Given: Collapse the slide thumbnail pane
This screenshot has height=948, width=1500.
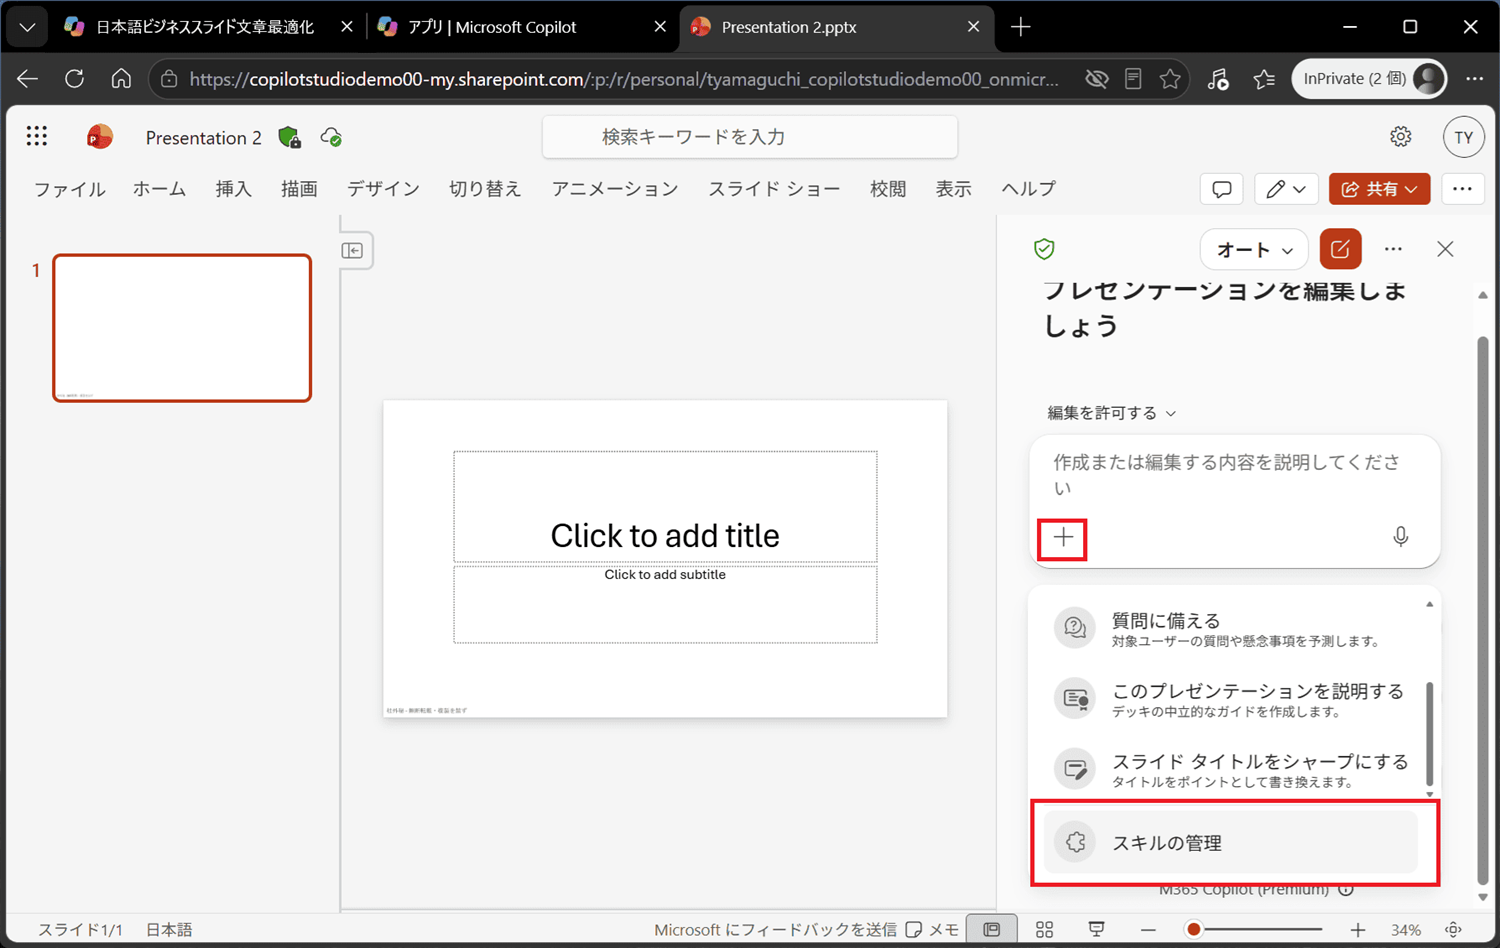Looking at the screenshot, I should pyautogui.click(x=352, y=250).
